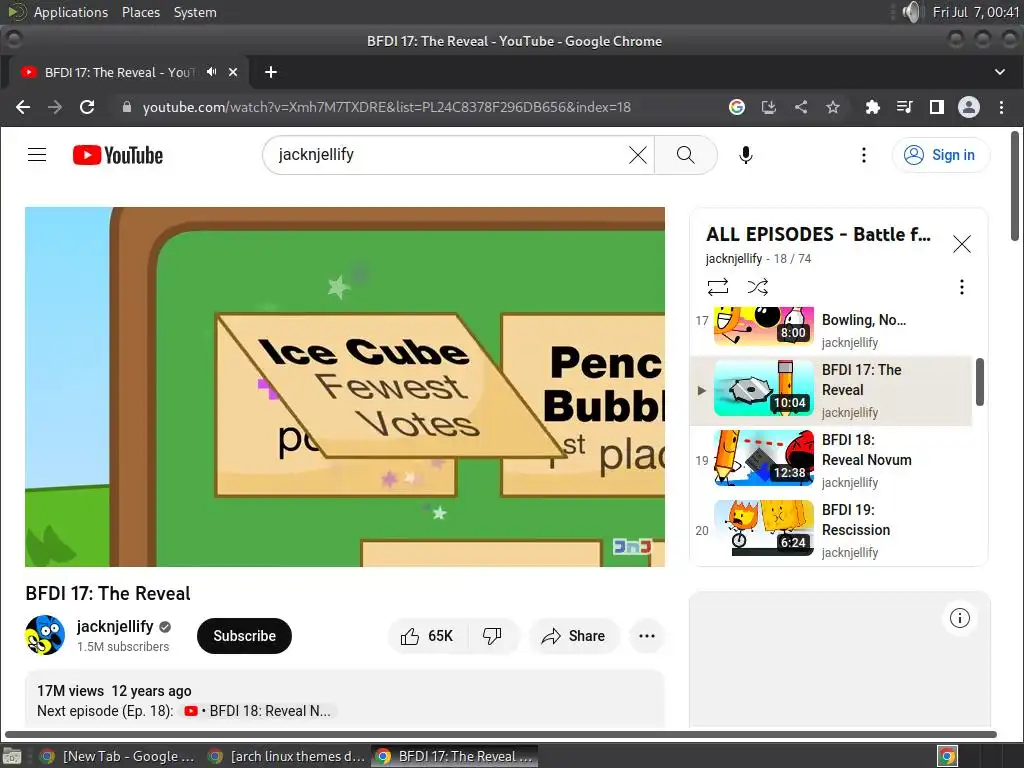Open jacknjellify link under playlist title
The width and height of the screenshot is (1024, 768).
click(x=733, y=259)
